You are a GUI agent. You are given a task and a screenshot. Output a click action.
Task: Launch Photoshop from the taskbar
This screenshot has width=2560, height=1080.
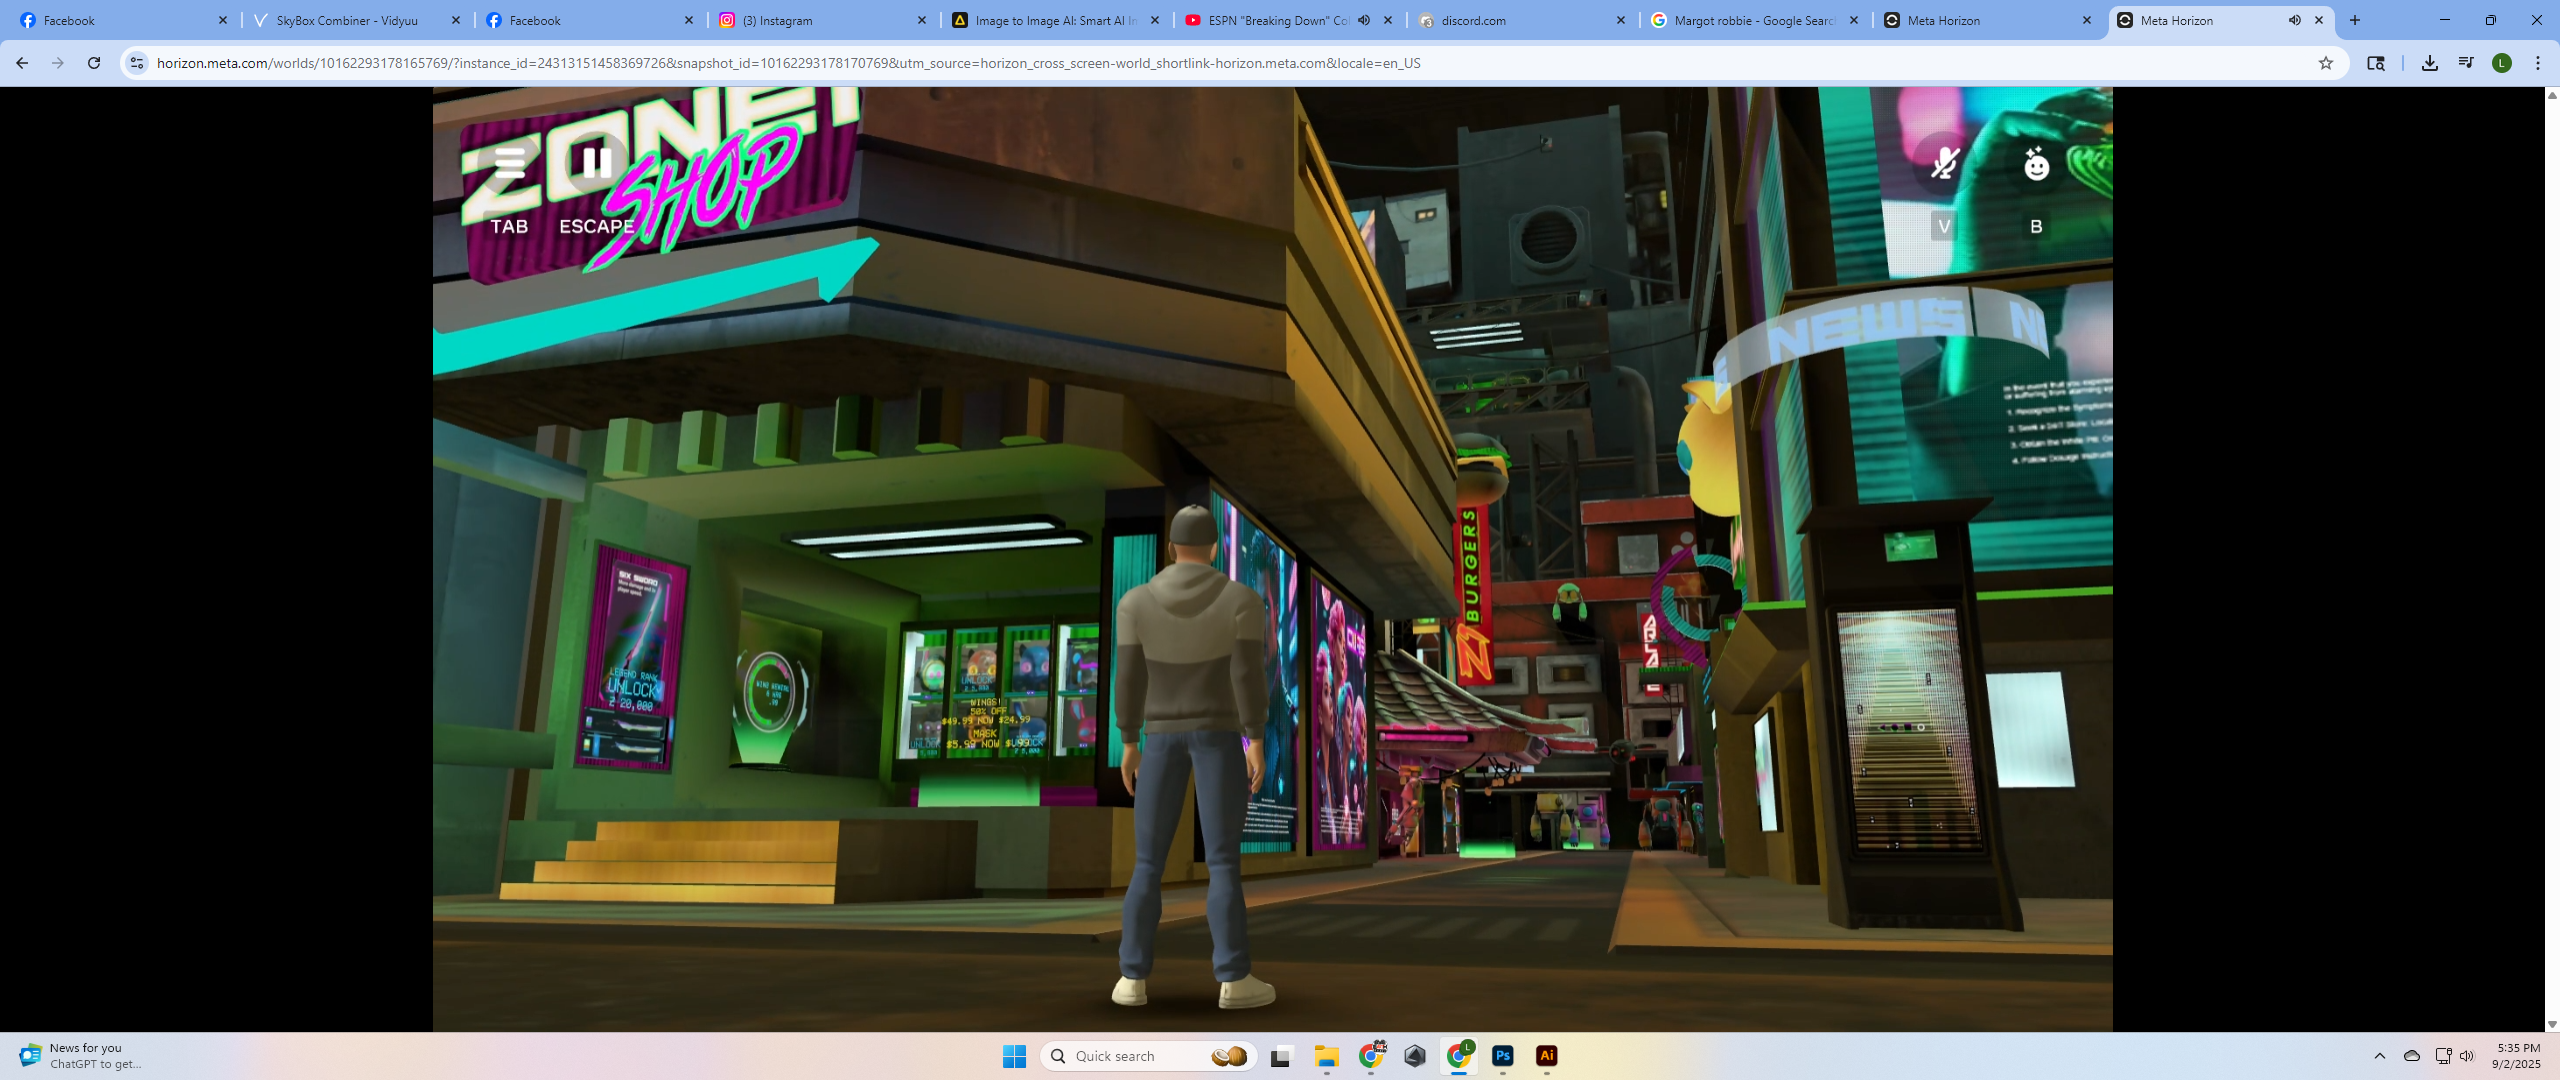[x=1503, y=1056]
